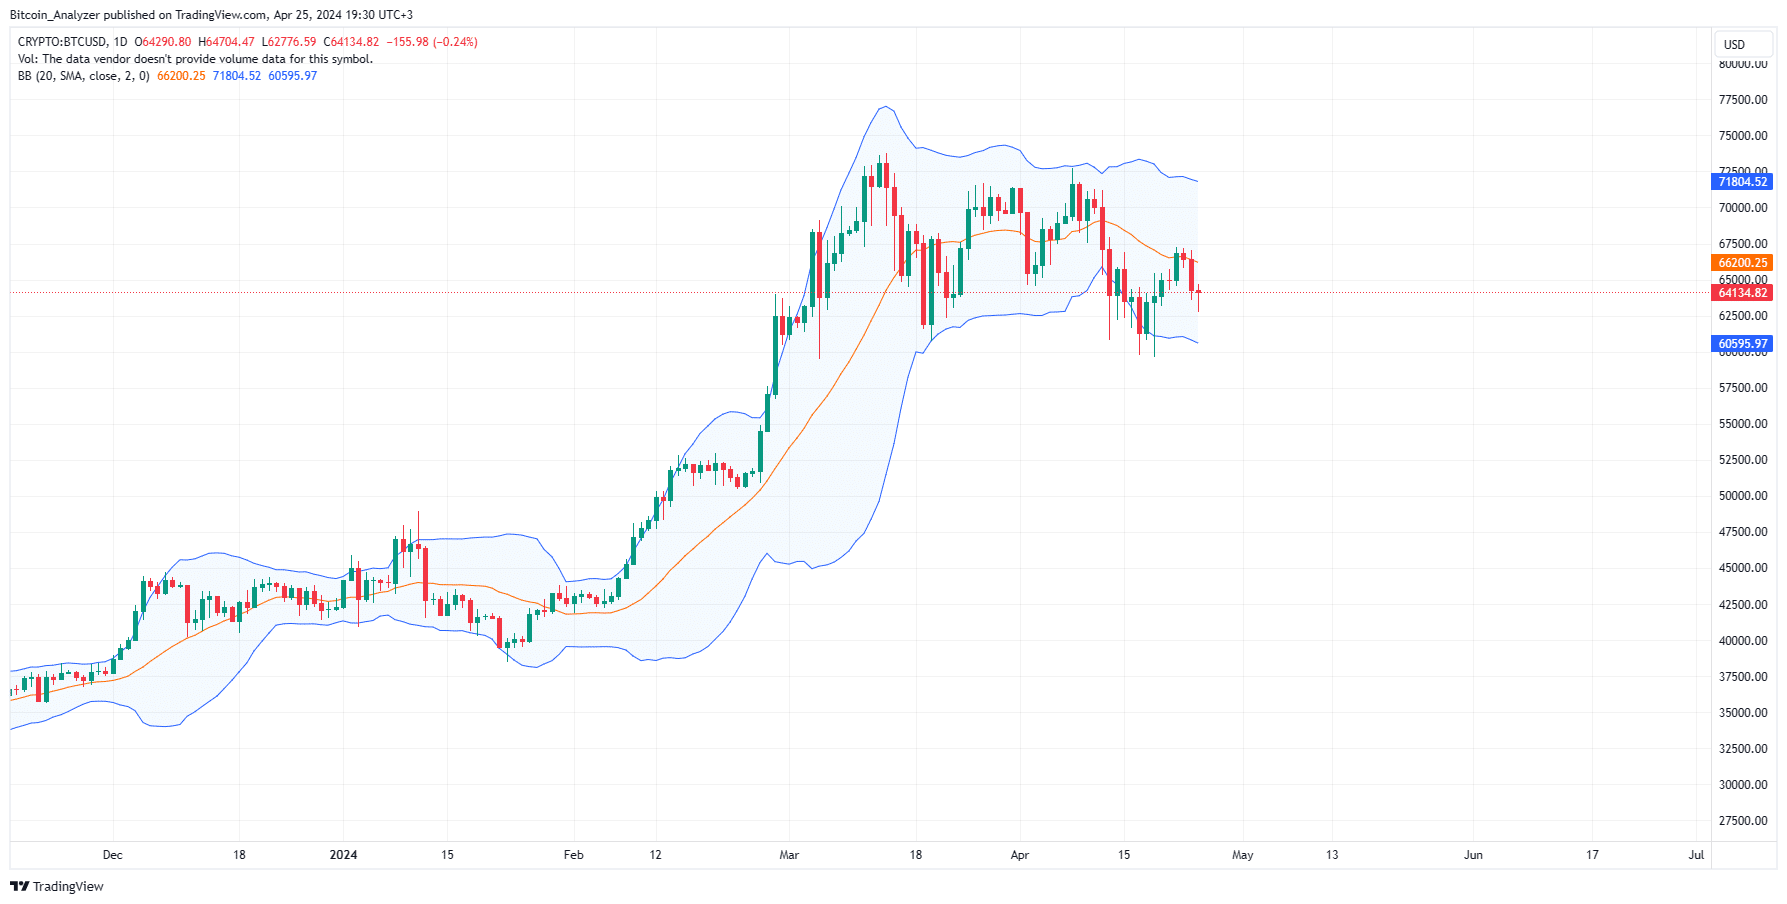
Task: Select the 1D interval label
Action: (121, 42)
